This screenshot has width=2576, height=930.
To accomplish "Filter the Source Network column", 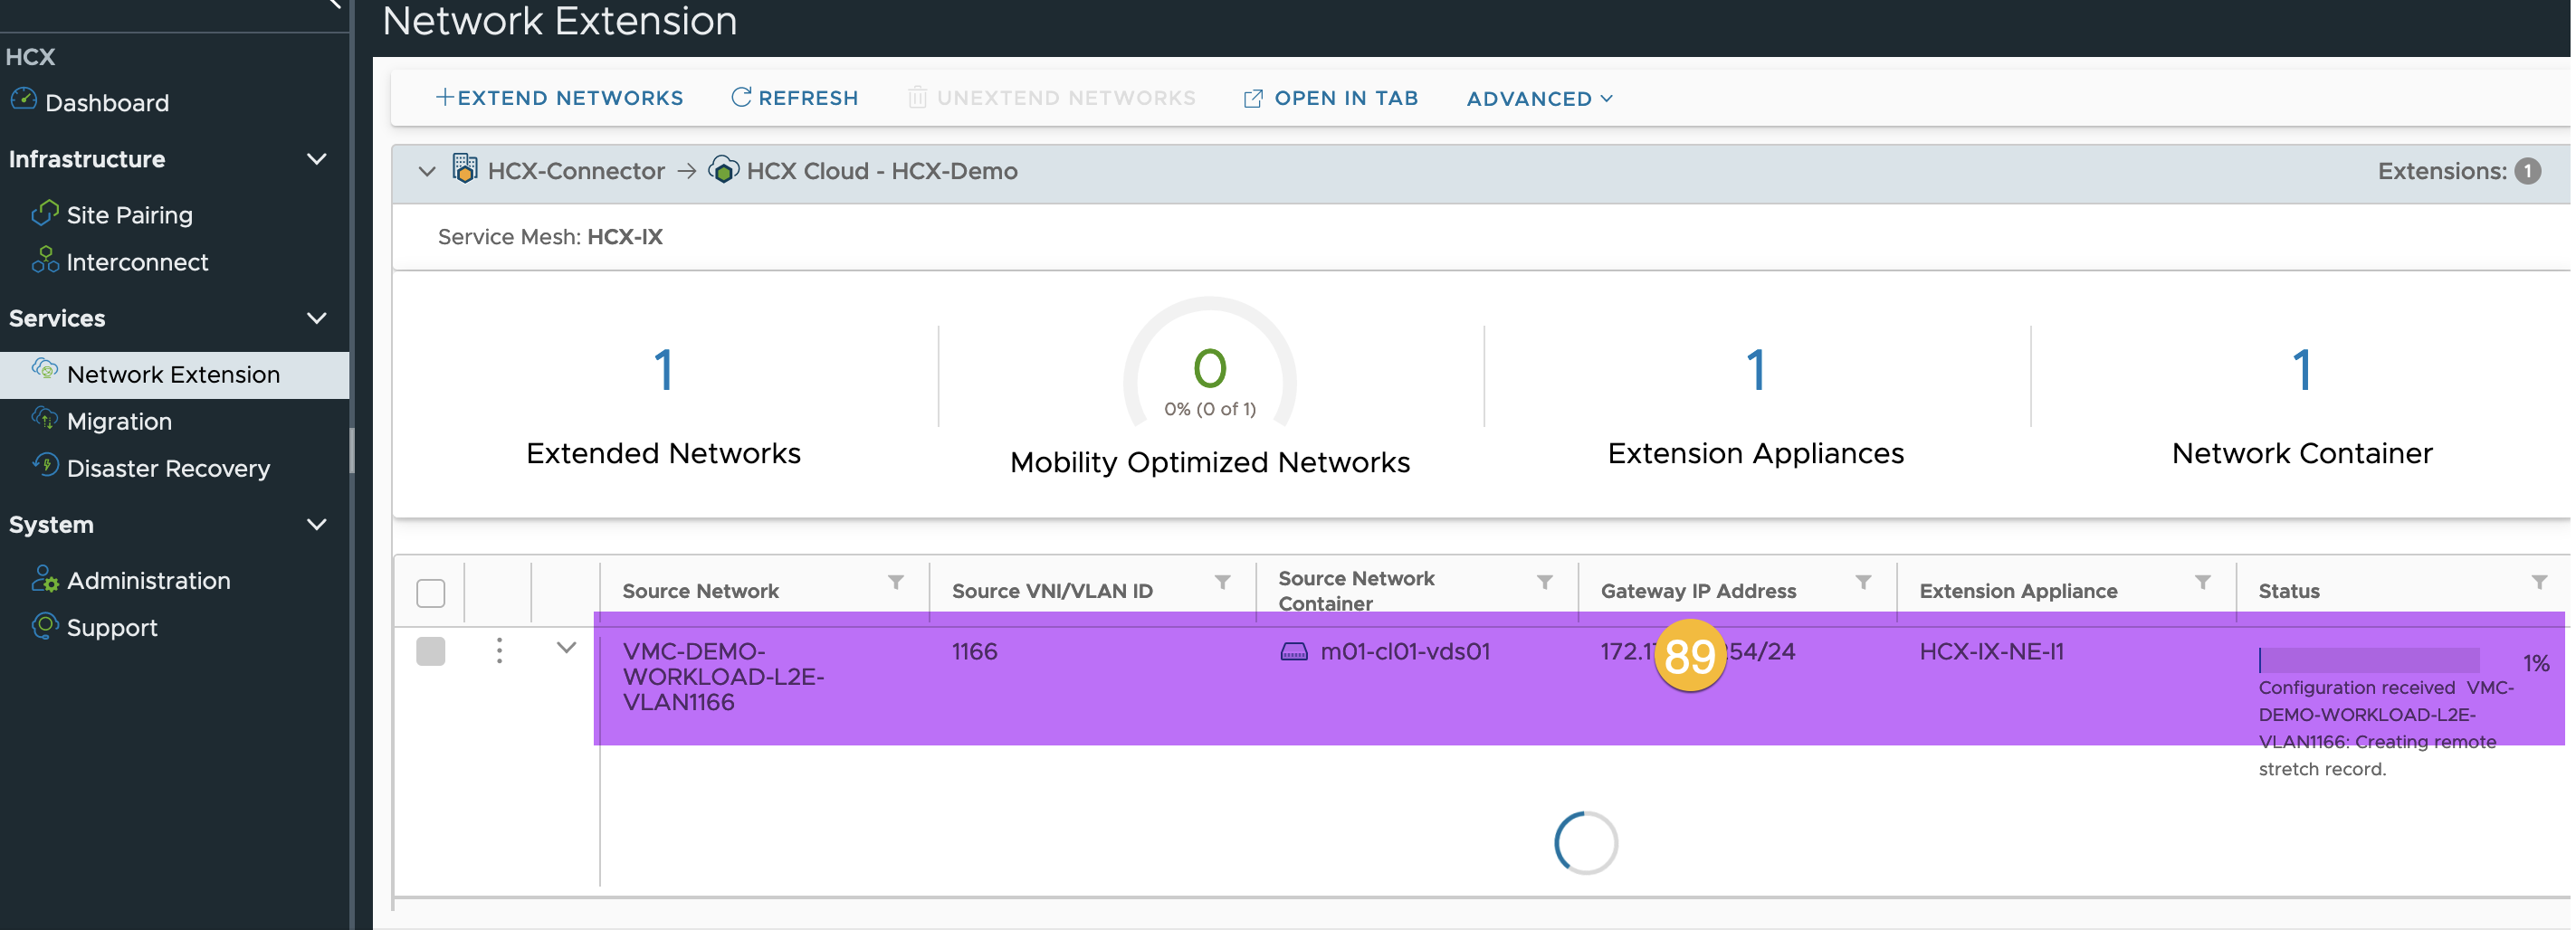I will point(897,583).
